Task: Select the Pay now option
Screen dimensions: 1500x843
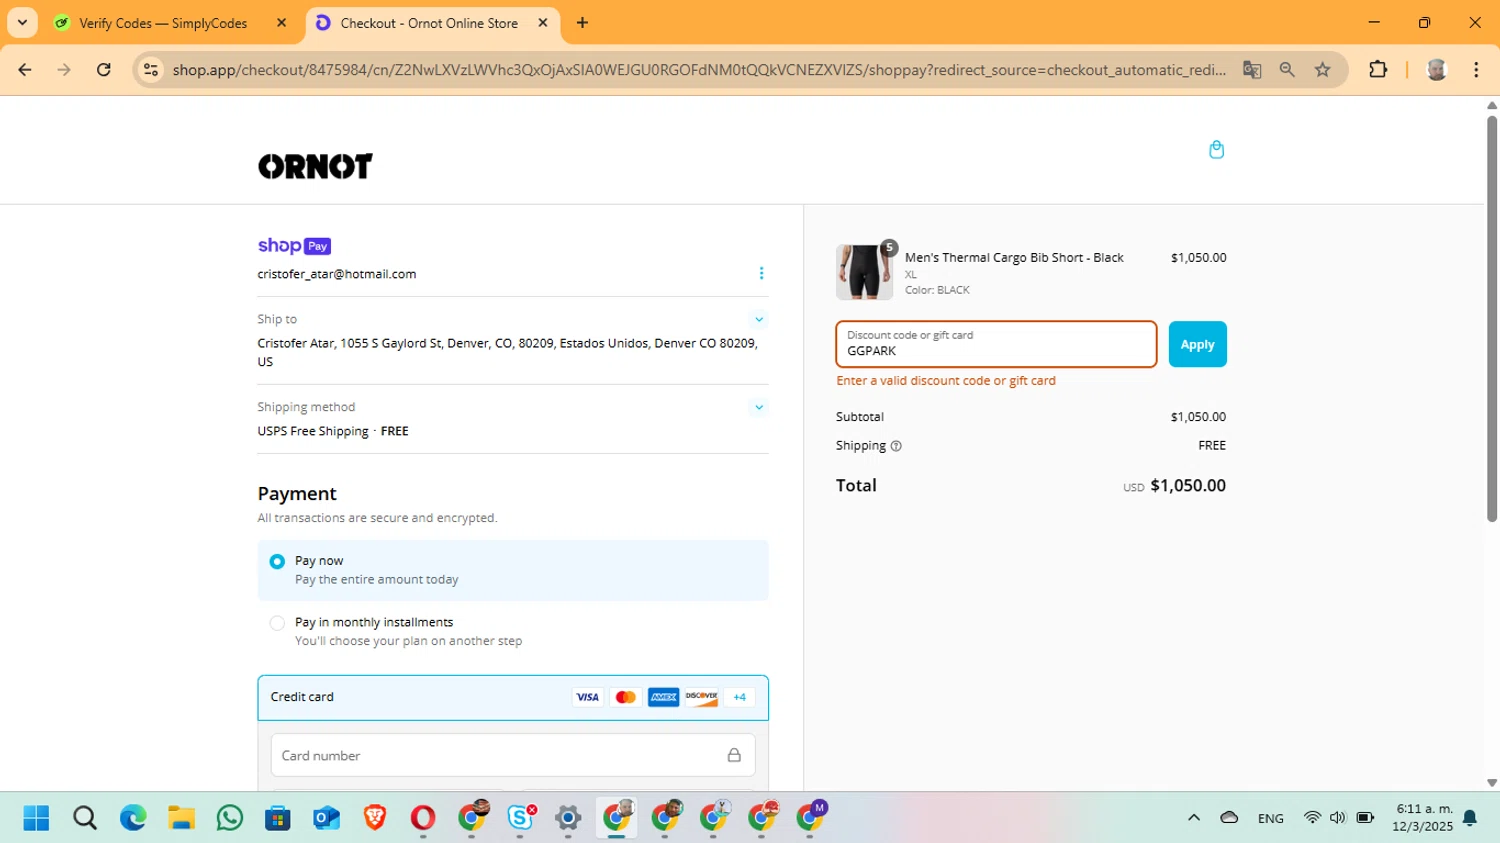Action: (277, 562)
